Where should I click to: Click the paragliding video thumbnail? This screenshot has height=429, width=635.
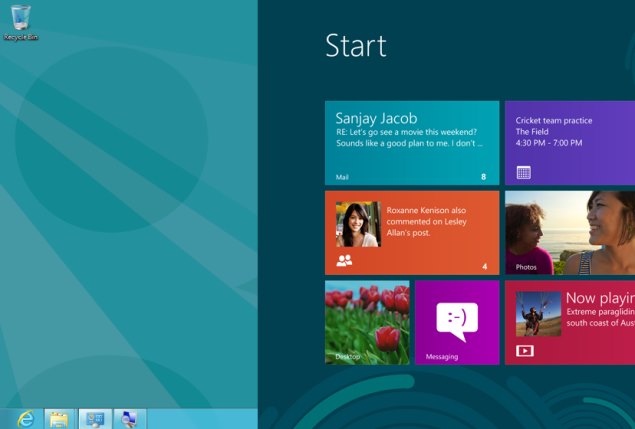(537, 314)
